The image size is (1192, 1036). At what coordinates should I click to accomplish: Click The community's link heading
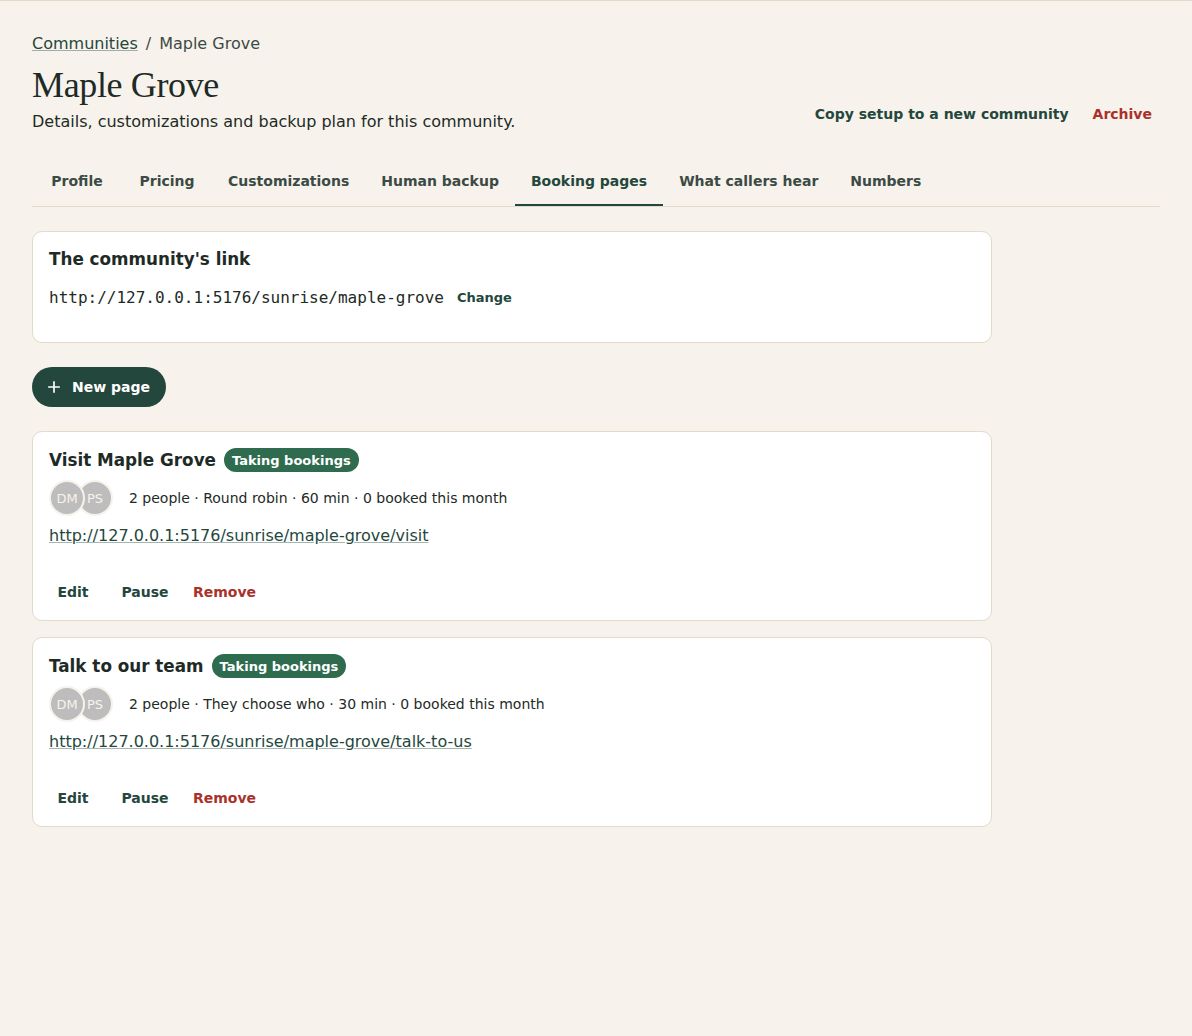[150, 258]
